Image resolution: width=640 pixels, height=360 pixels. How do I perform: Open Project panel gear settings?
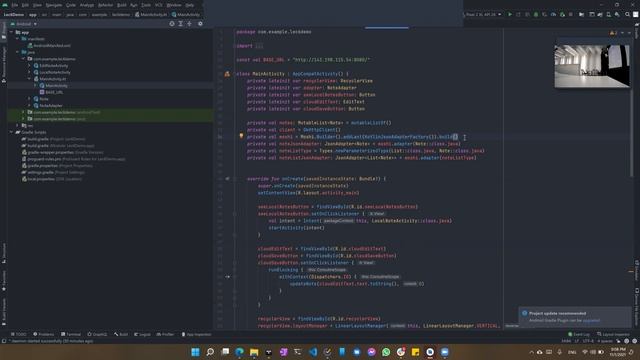tap(200, 24)
